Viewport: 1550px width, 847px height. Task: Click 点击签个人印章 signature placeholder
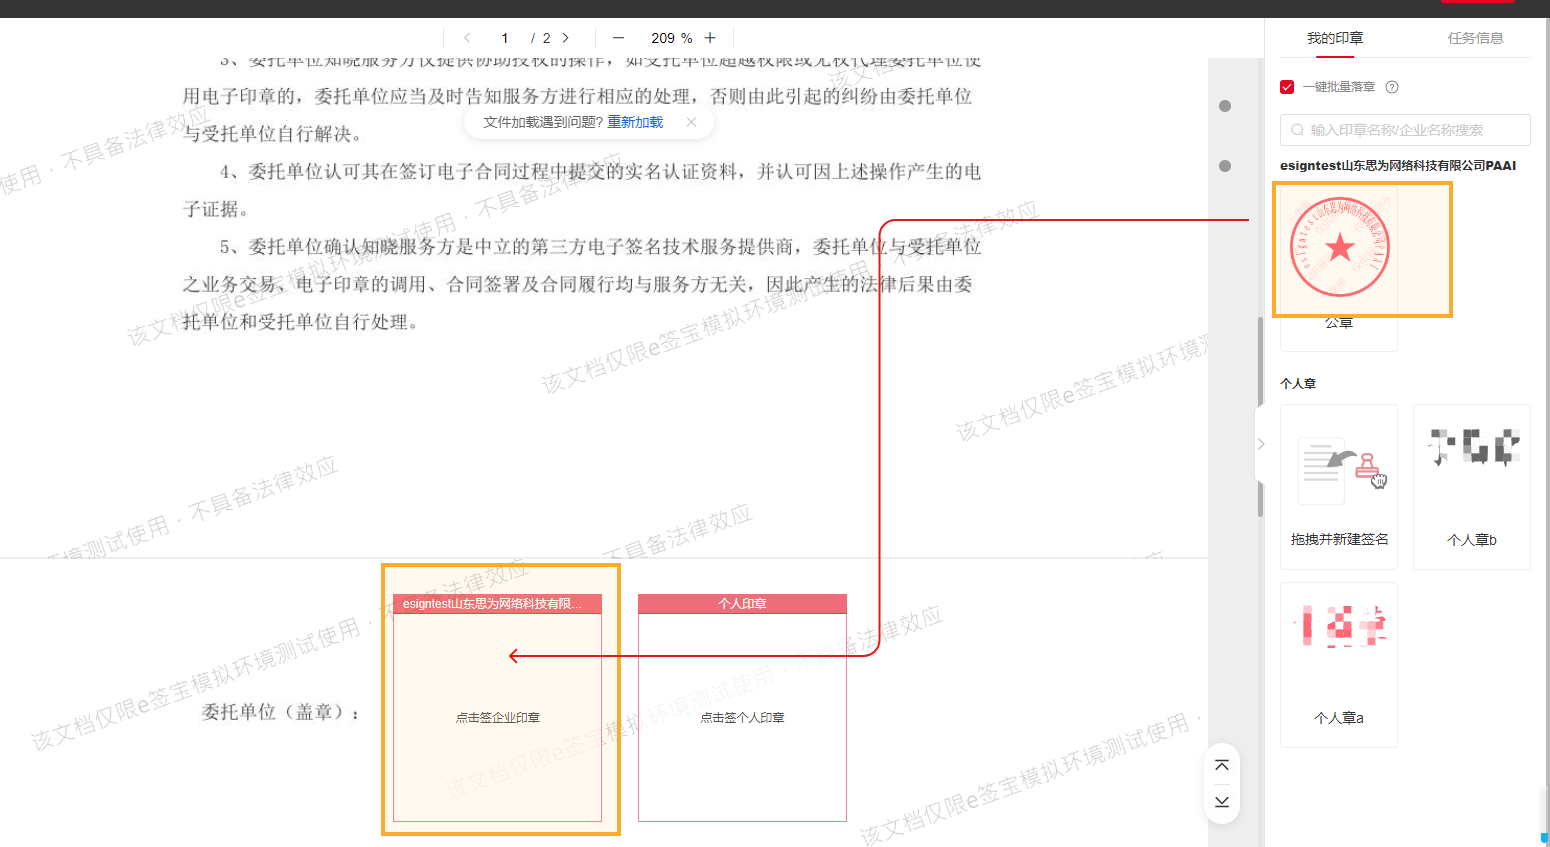tap(741, 717)
